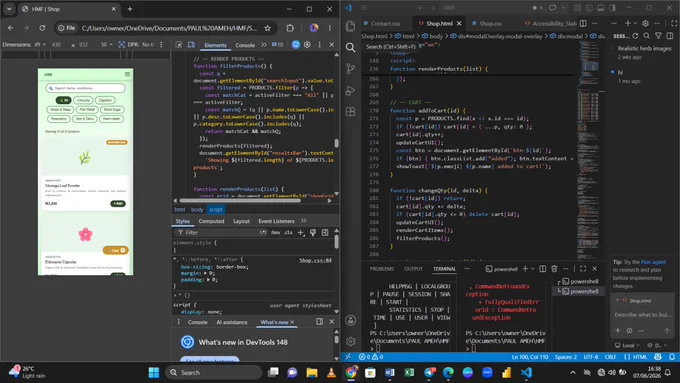This screenshot has height=383, width=680.
Task: Open Source Control view in VS Code
Action: 350,69
